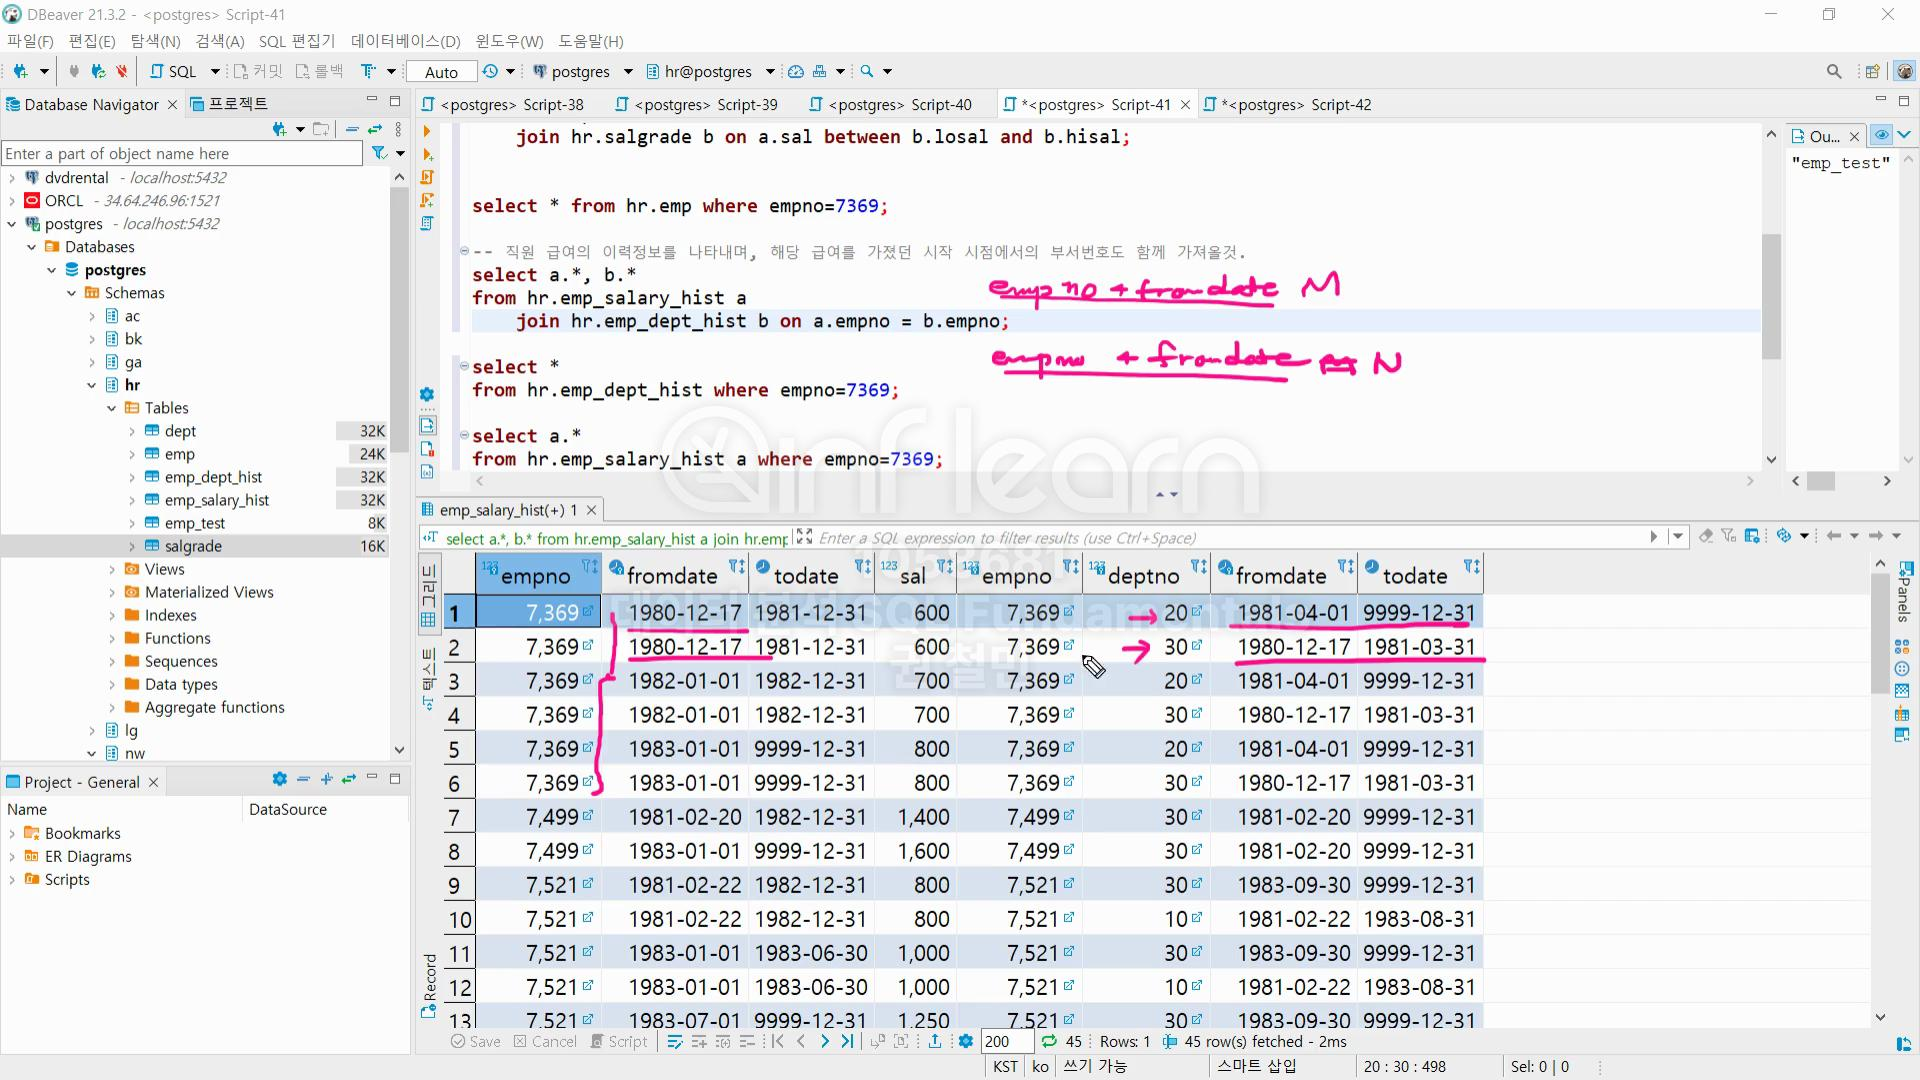This screenshot has height=1080, width=1920.
Task: Click the Project panel configure gear icon
Action: pos(279,779)
